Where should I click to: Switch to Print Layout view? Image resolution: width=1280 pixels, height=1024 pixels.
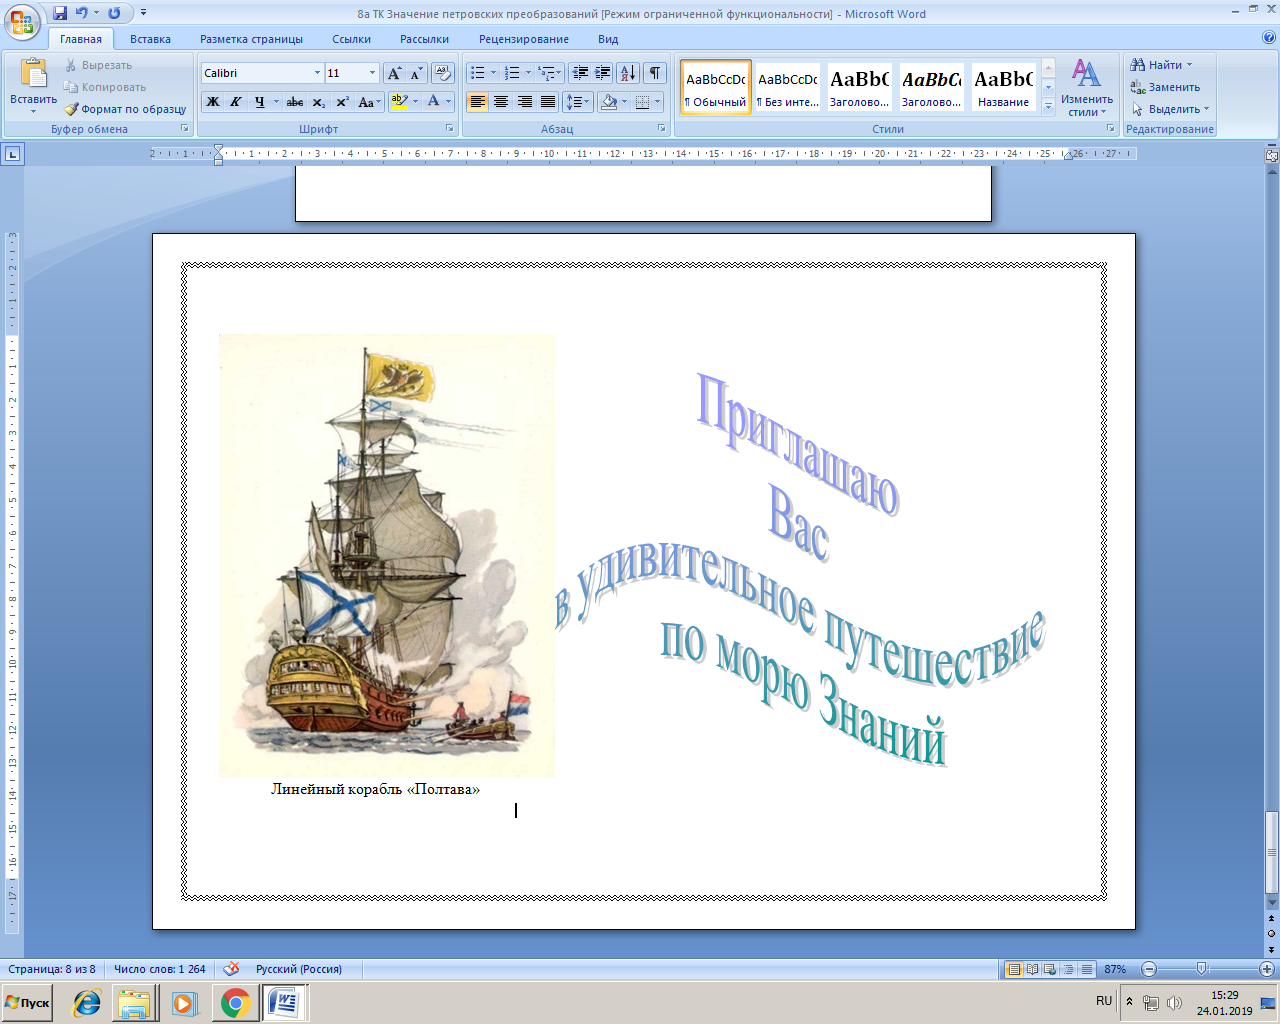click(1014, 969)
